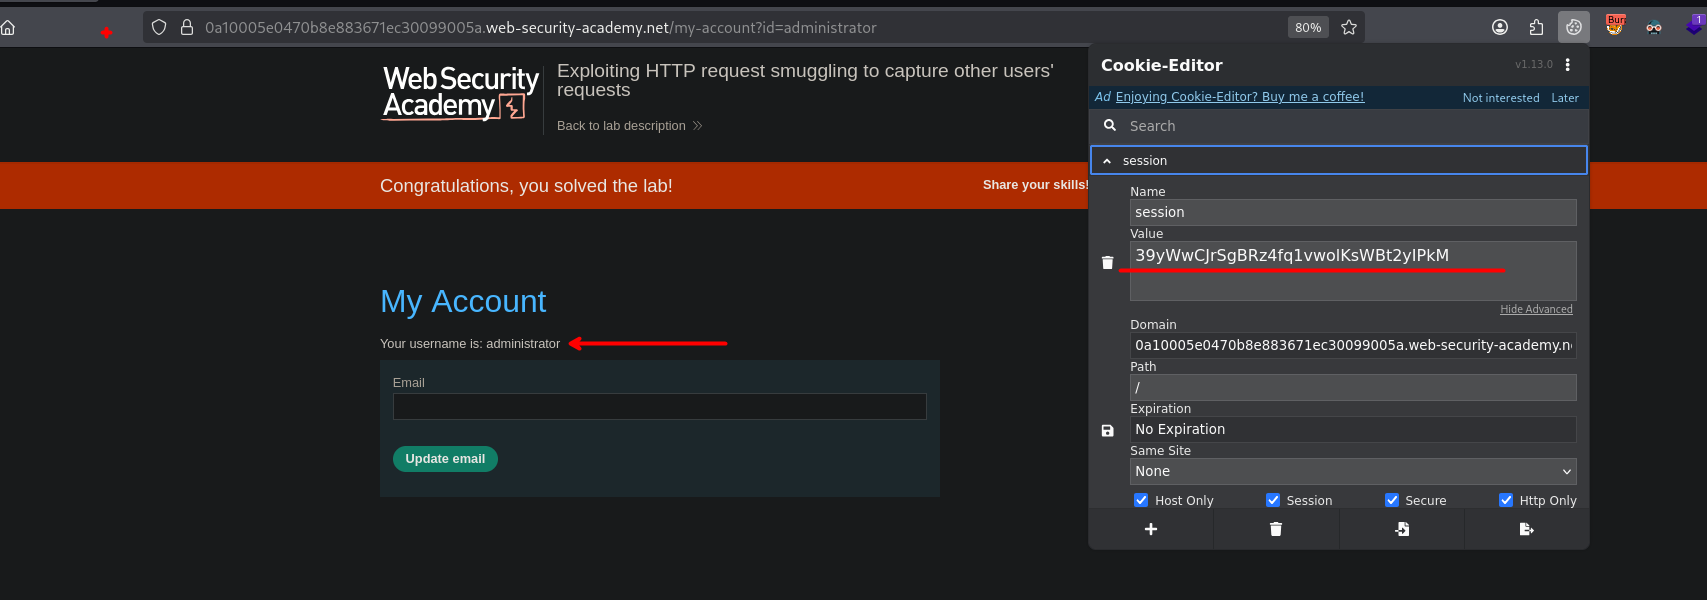Disable the Http Only checkbox

[1505, 500]
